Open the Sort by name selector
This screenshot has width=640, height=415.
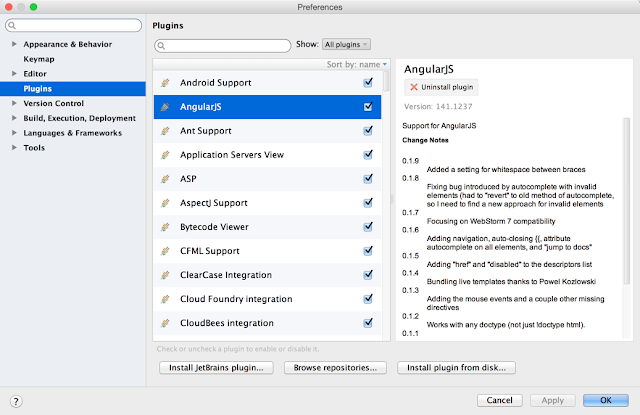pyautogui.click(x=357, y=64)
